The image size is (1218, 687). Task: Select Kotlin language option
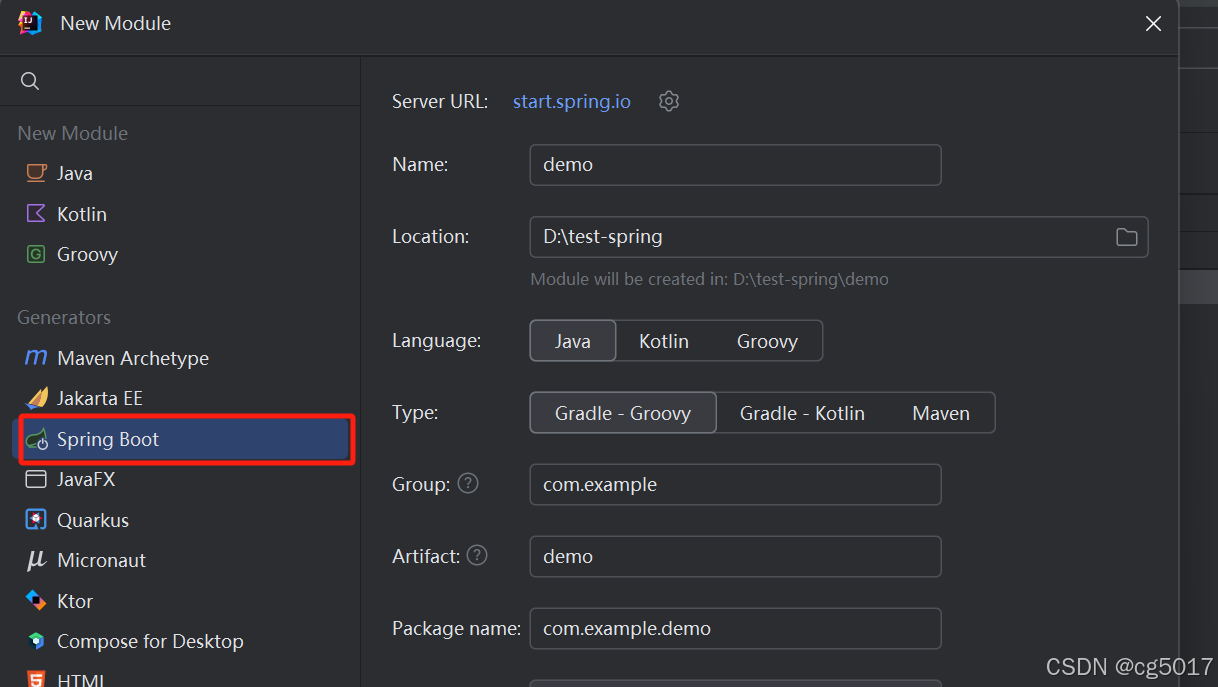pos(664,341)
